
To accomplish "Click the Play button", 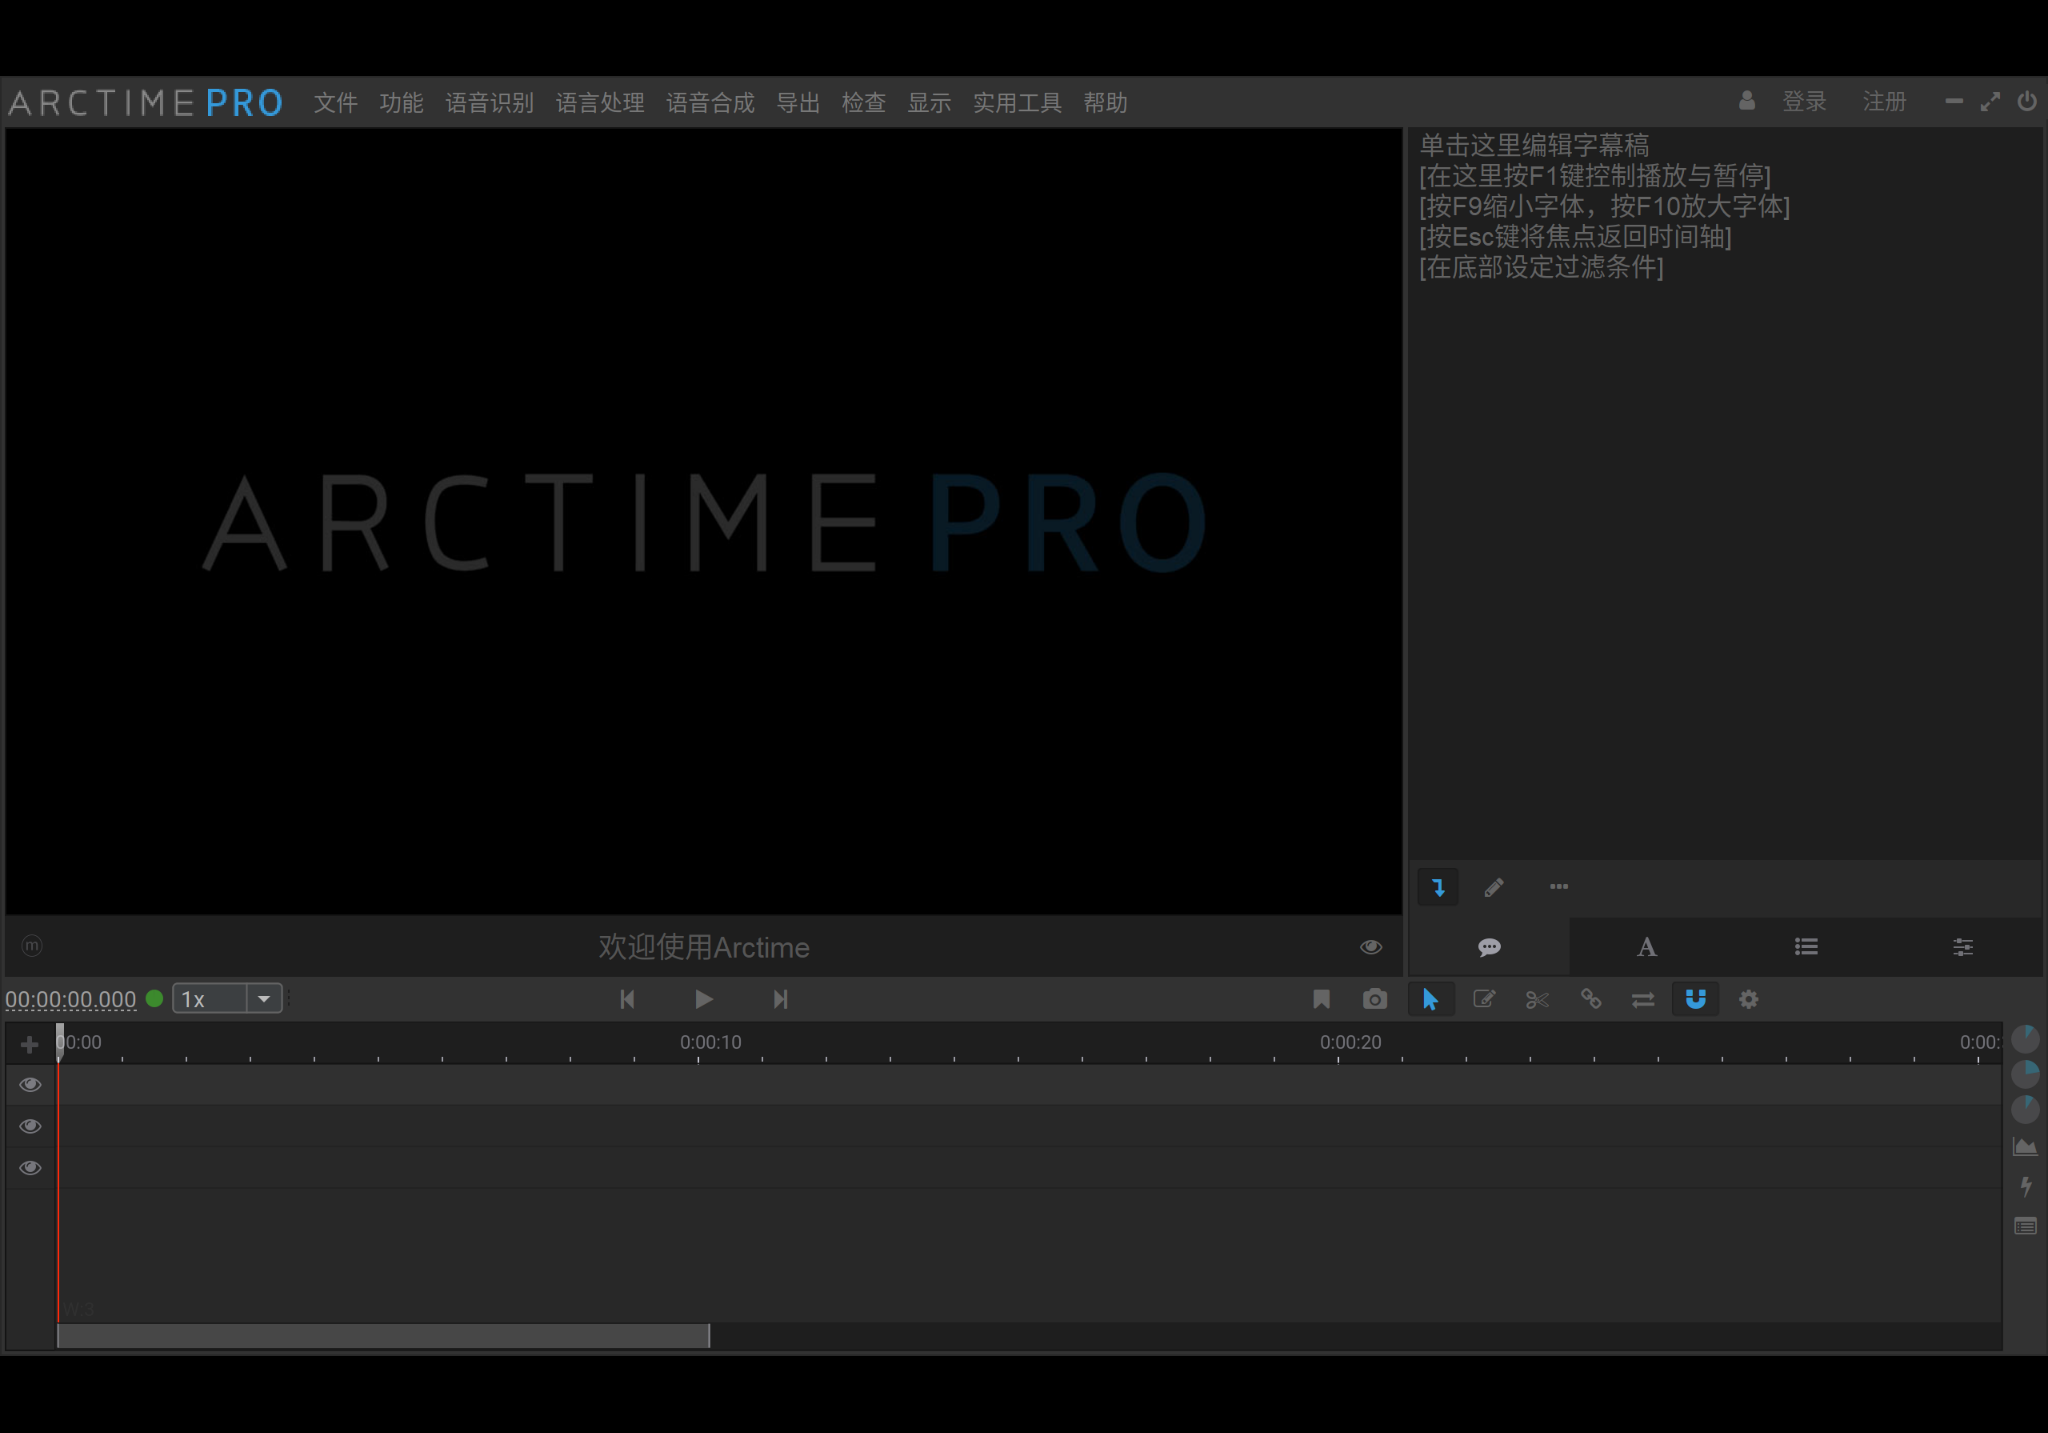I will (703, 999).
